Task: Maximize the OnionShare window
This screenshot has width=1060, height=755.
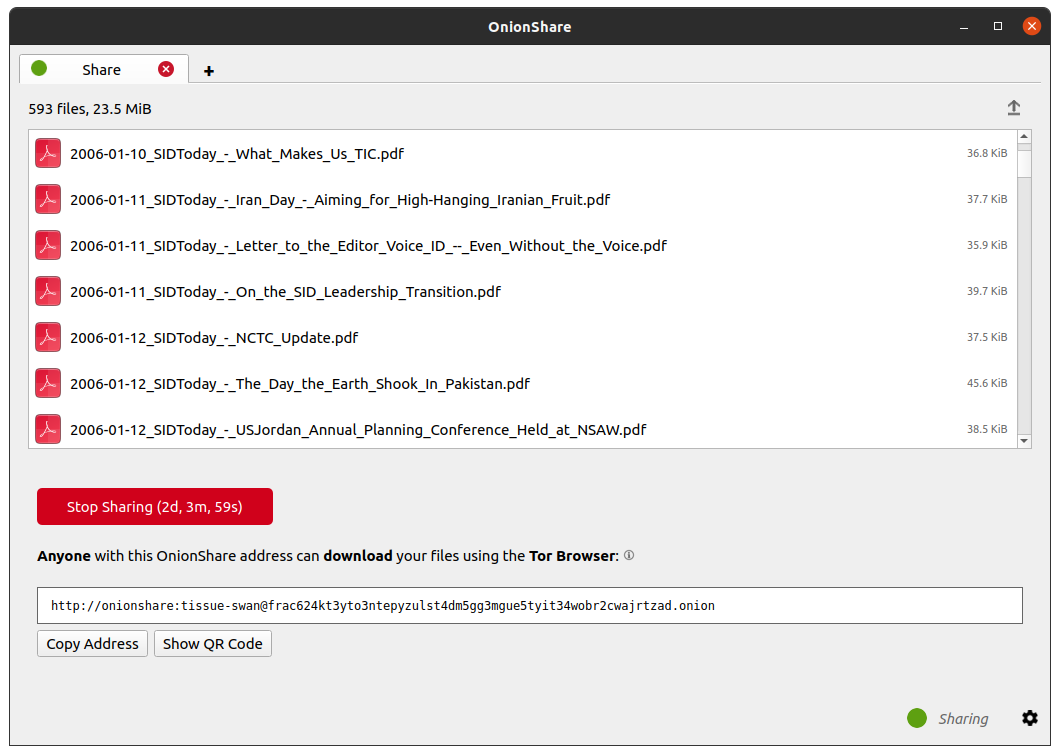Action: pyautogui.click(x=998, y=26)
